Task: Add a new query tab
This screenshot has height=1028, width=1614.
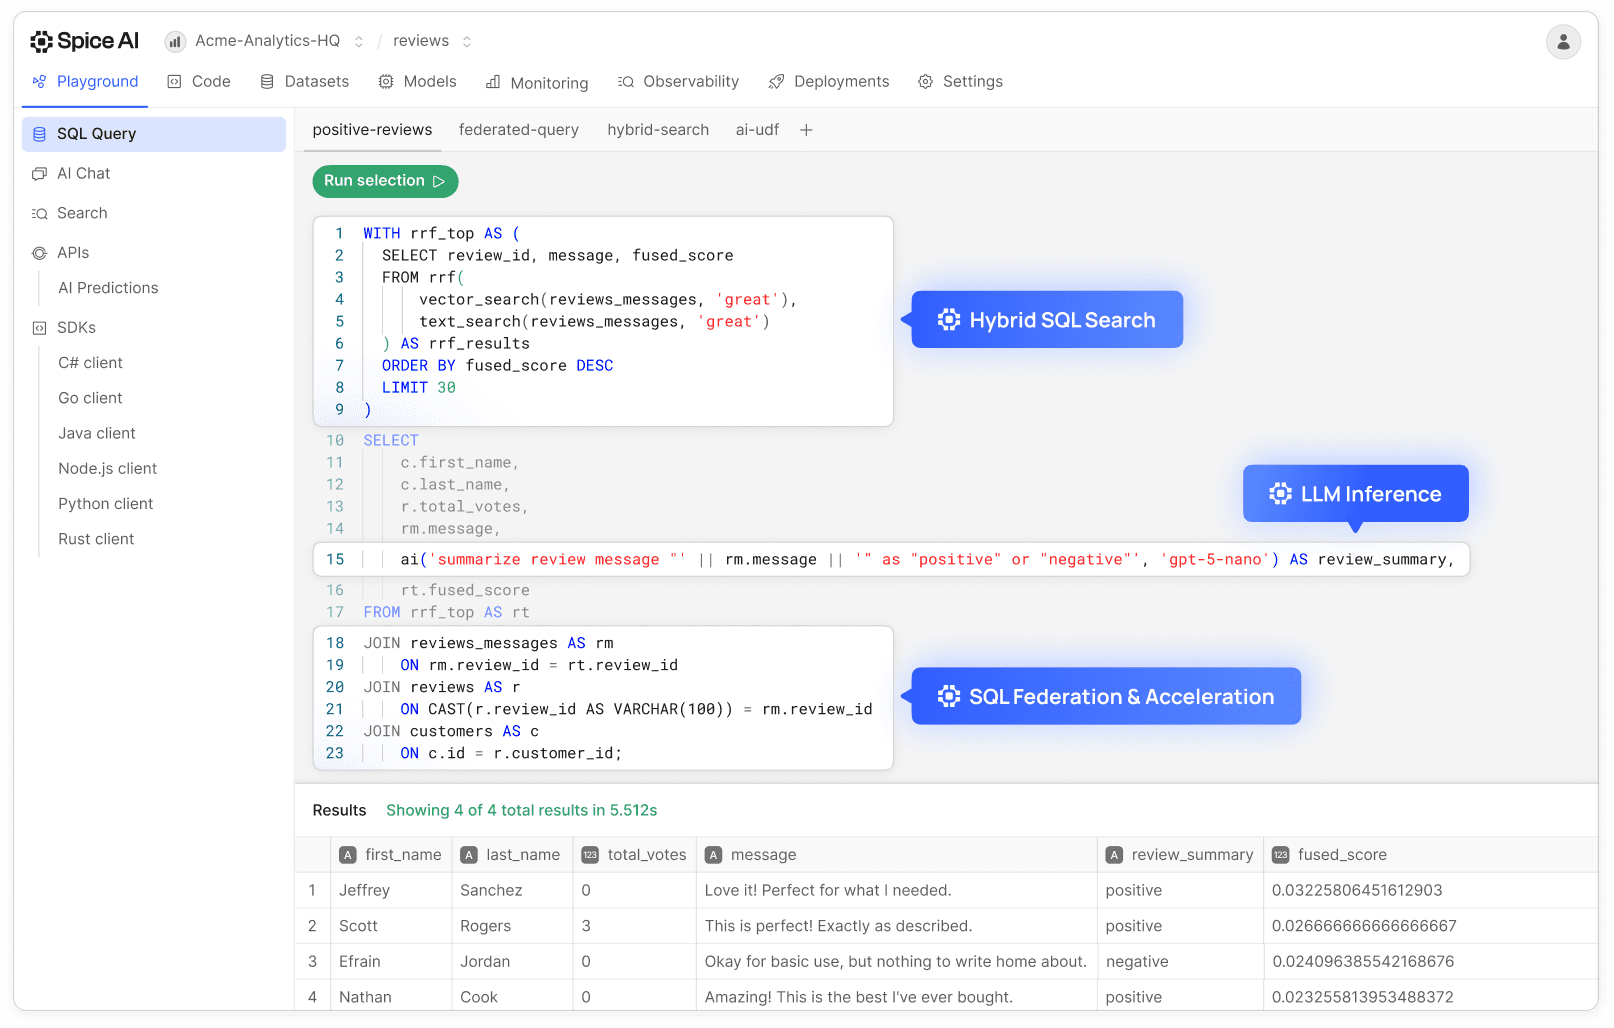Action: pyautogui.click(x=806, y=129)
